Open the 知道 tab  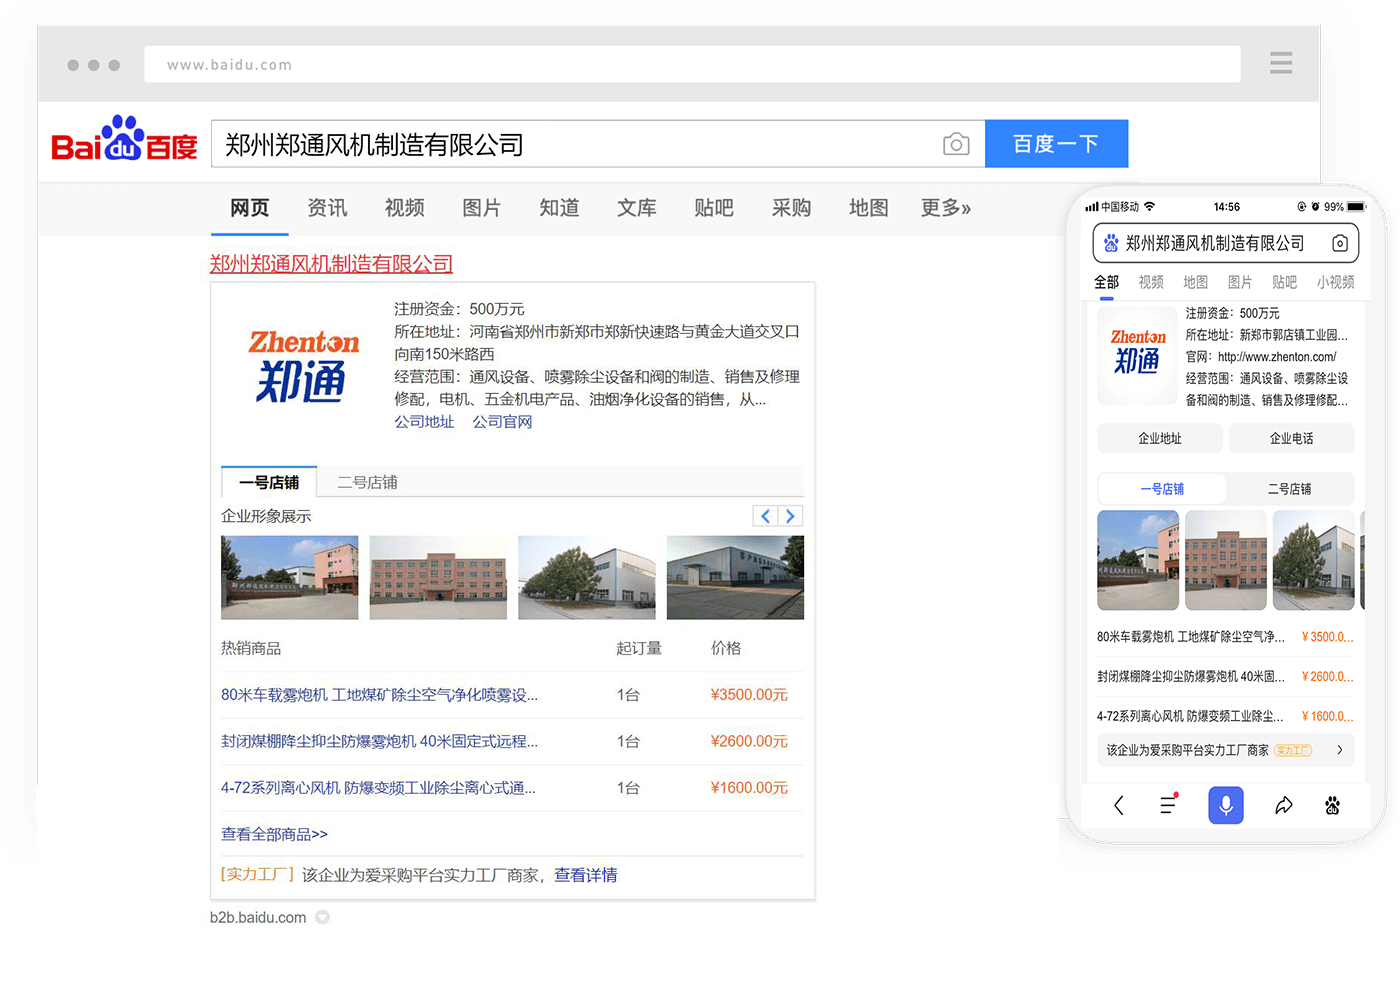click(559, 207)
